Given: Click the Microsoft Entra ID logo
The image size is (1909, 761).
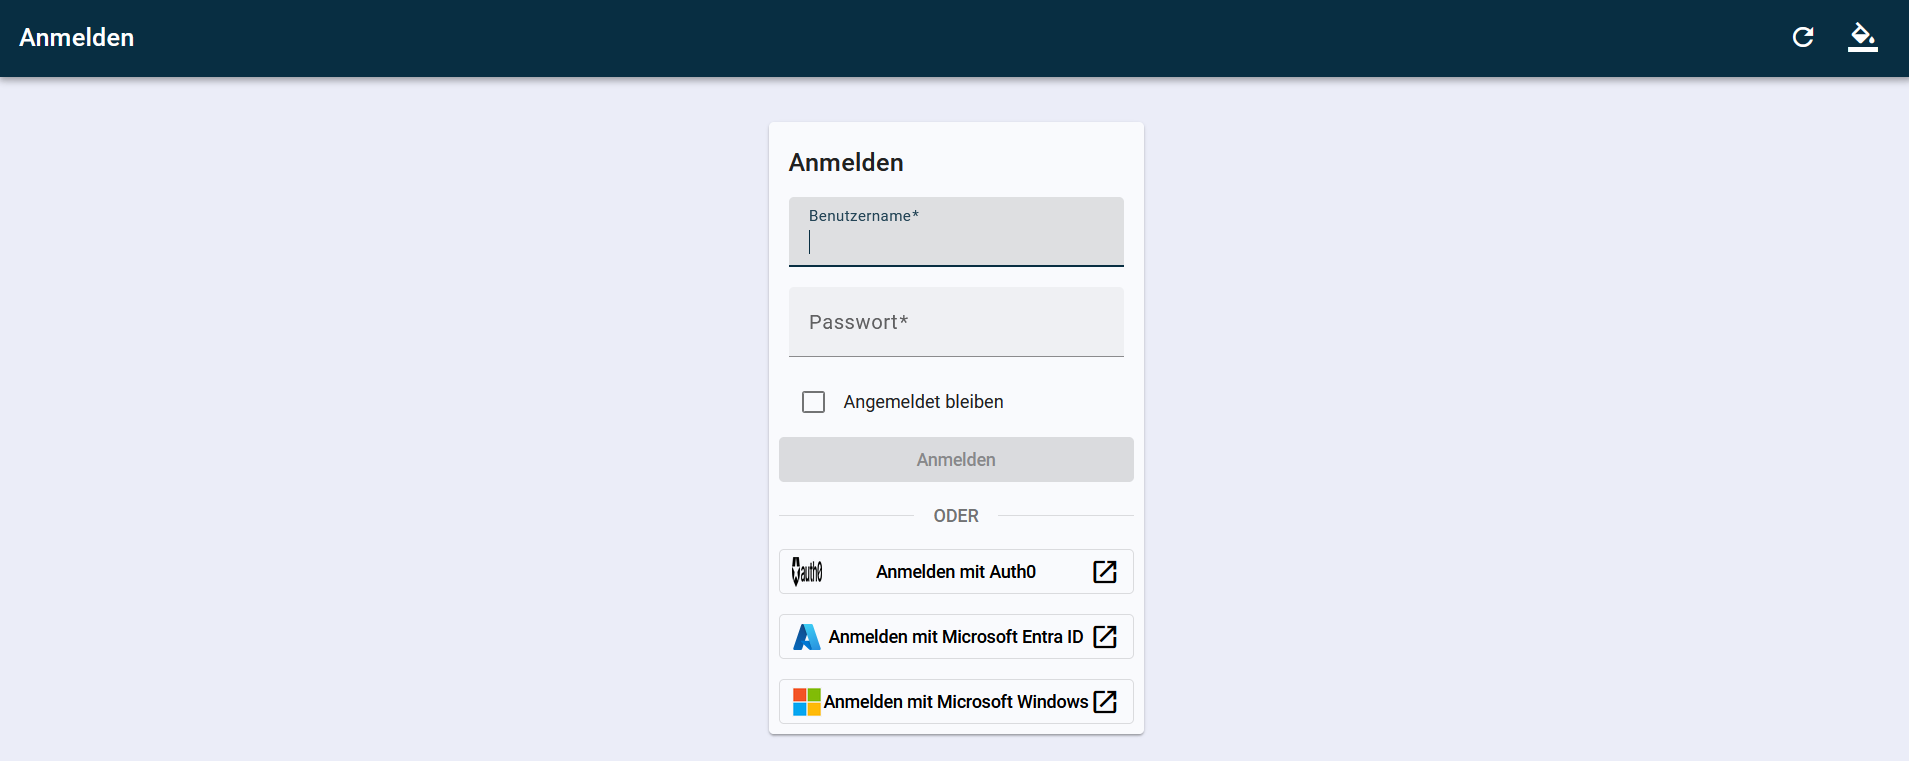Looking at the screenshot, I should (x=806, y=637).
